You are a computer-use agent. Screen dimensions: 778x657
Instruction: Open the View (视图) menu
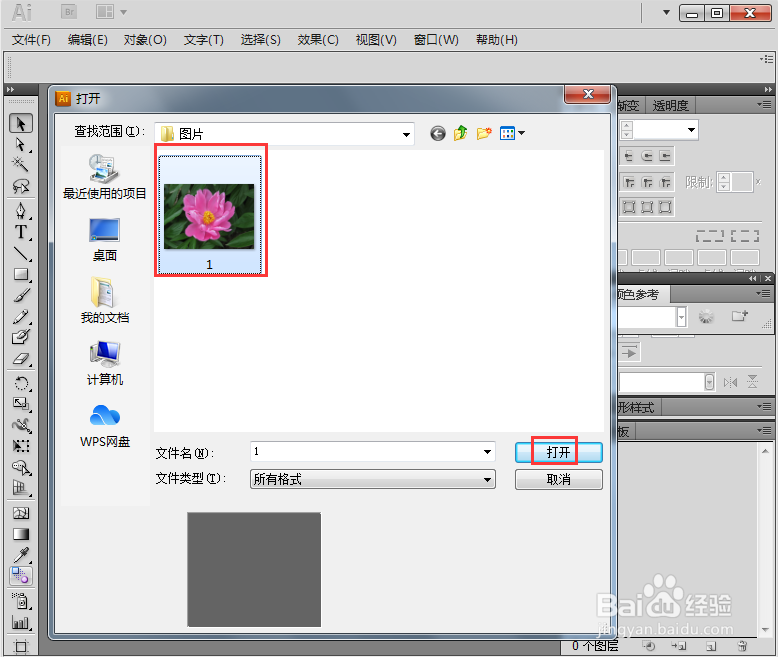pyautogui.click(x=376, y=40)
